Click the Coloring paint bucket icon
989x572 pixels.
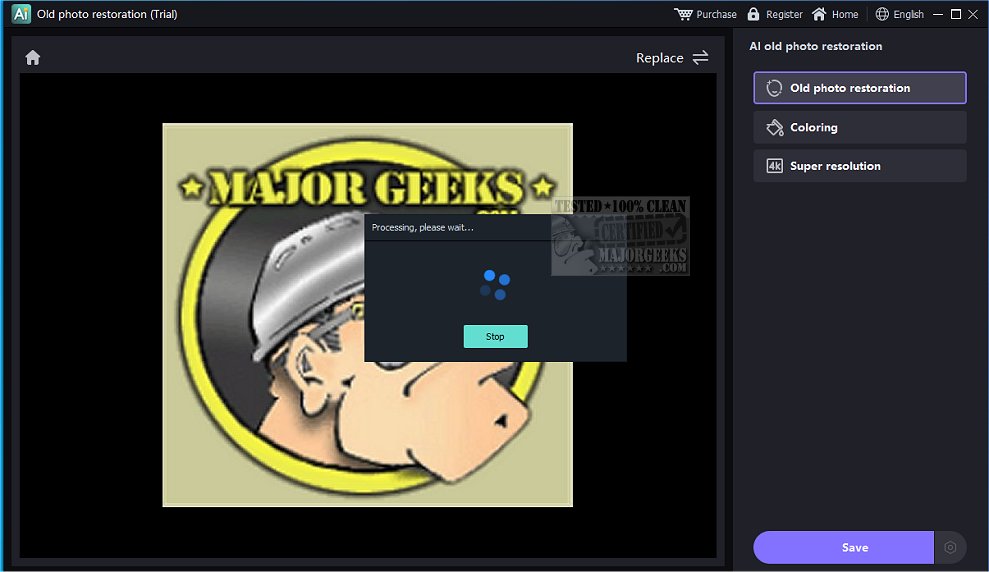[775, 127]
